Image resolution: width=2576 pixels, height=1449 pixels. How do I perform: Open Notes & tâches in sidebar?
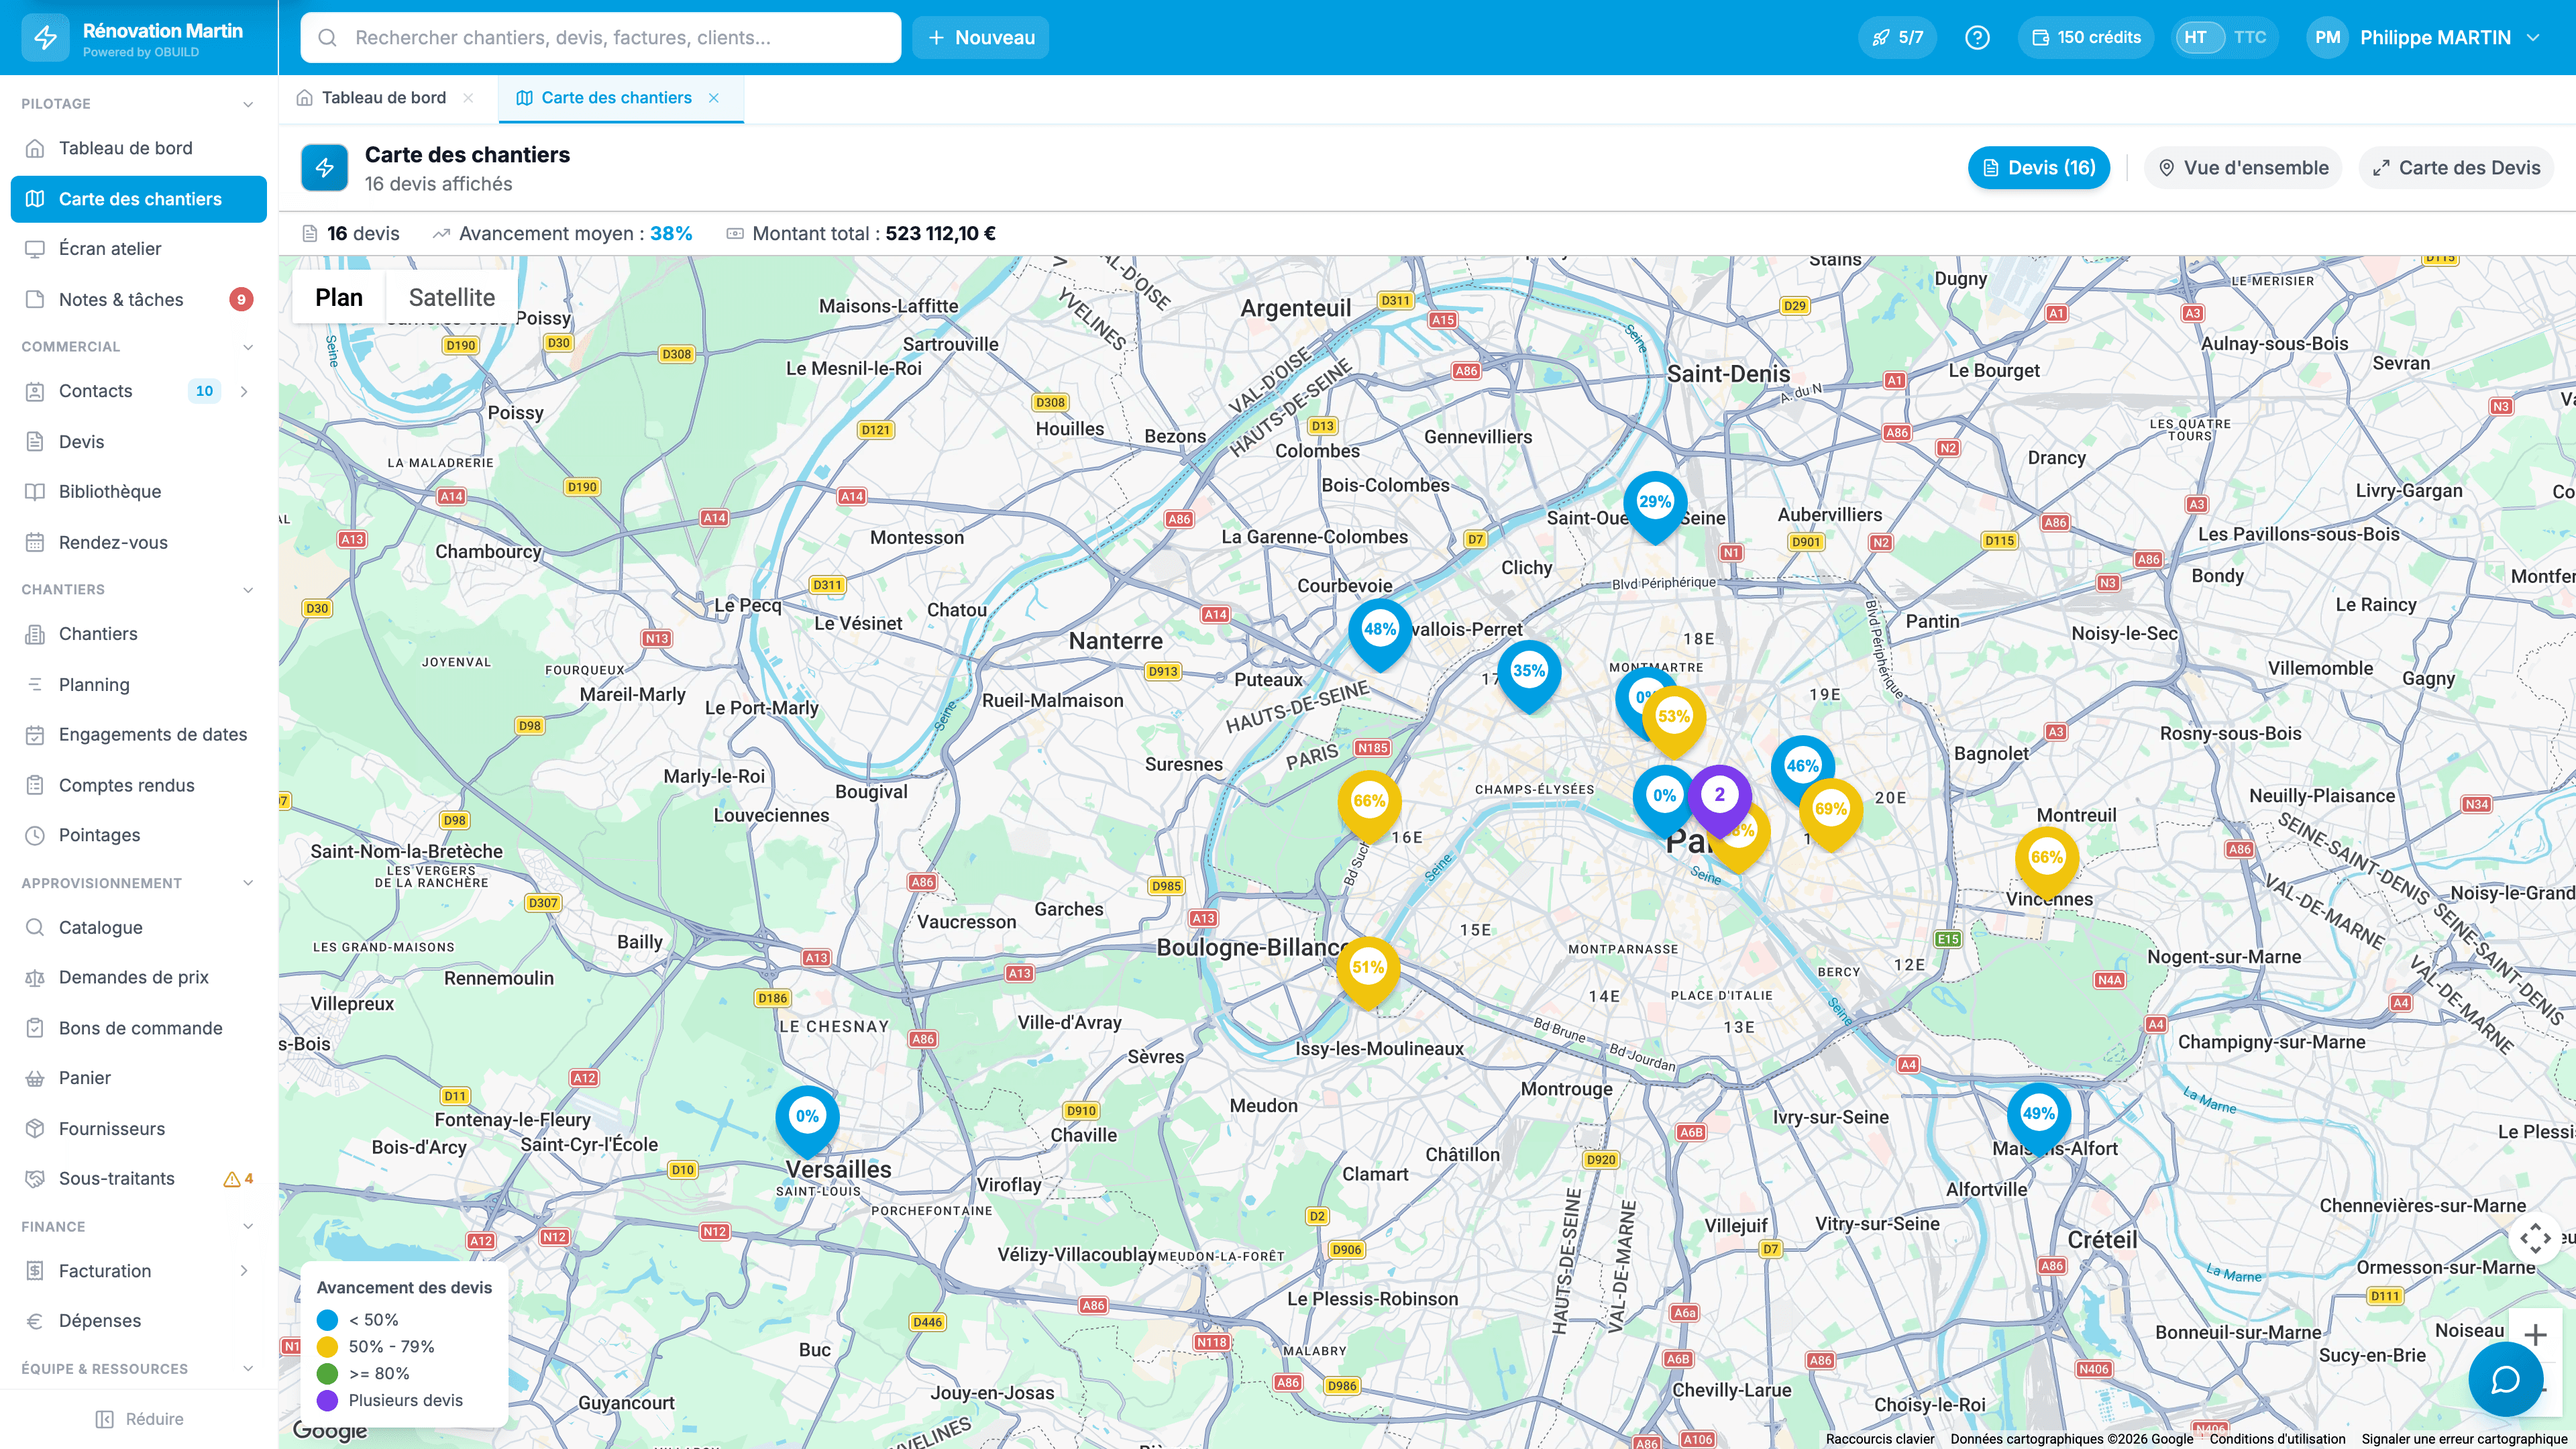[x=138, y=299]
